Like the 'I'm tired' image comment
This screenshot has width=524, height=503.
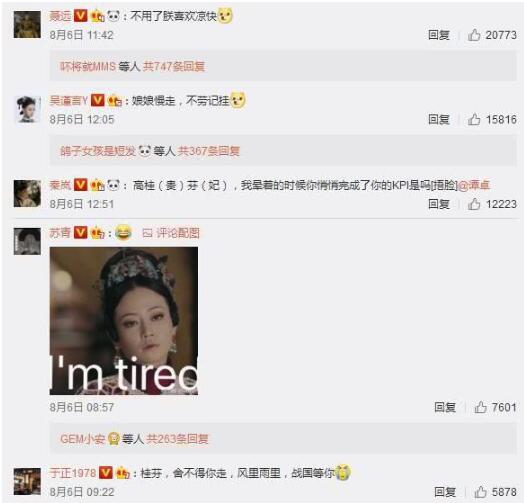[x=480, y=407]
